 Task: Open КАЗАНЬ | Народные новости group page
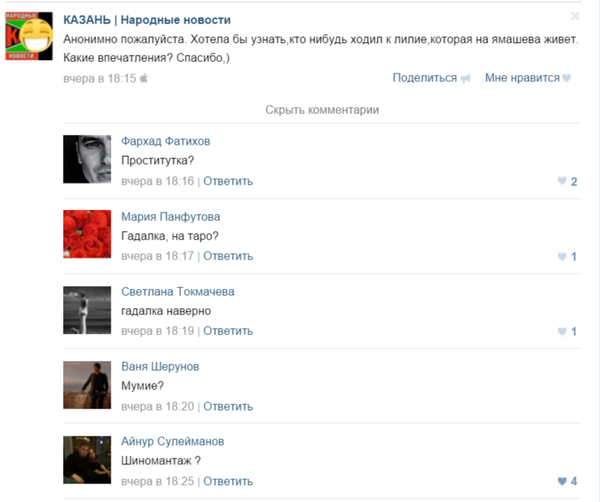pos(147,20)
